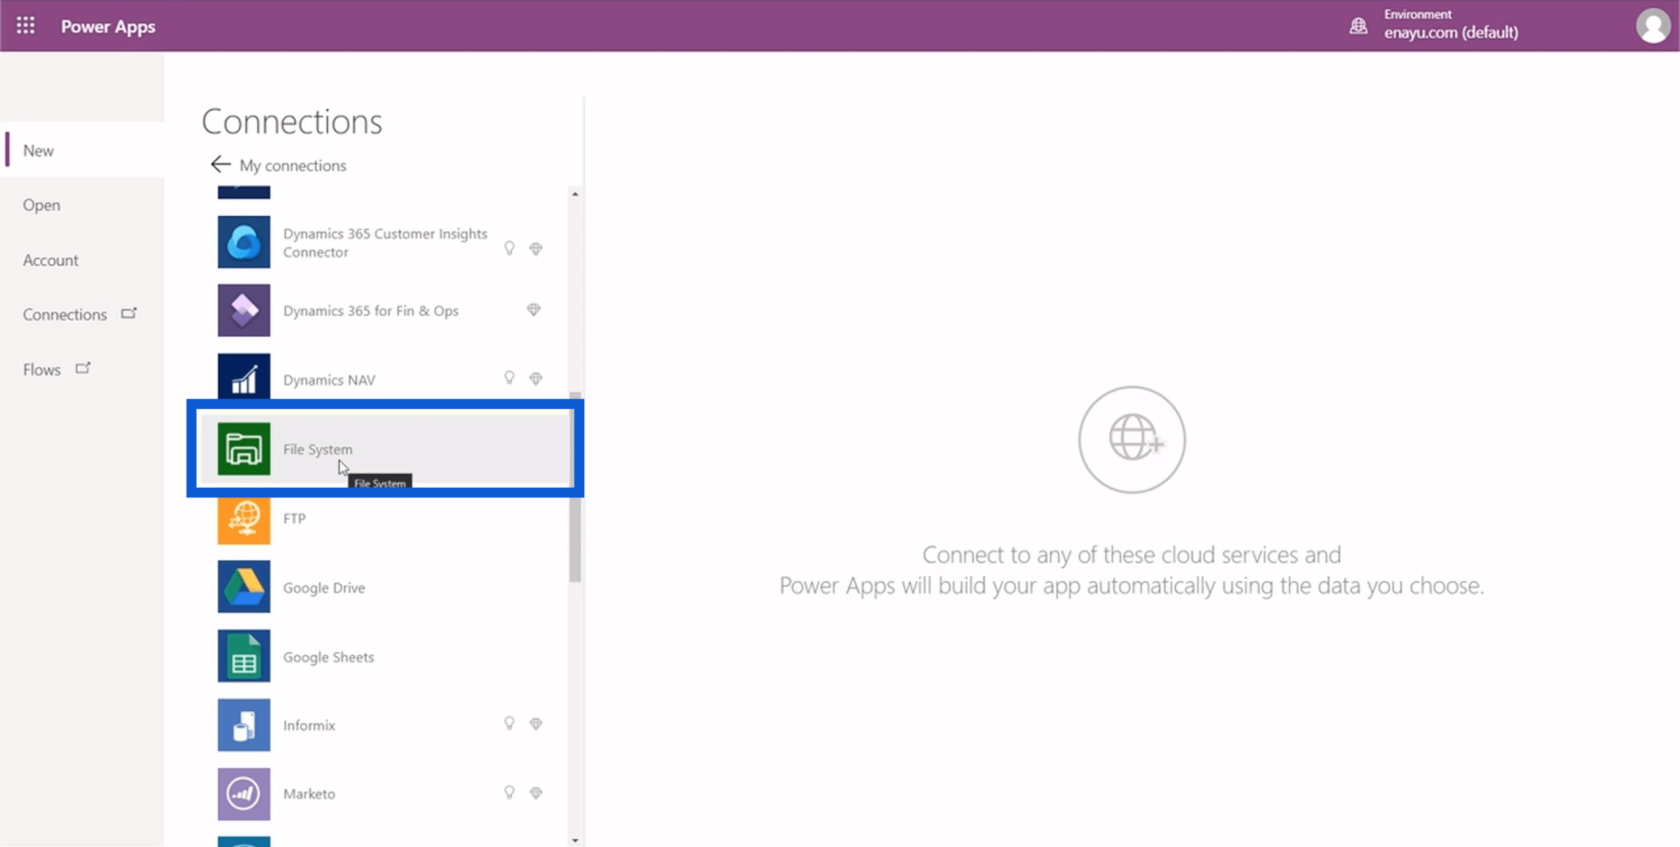Click the Informix connector icon
The width and height of the screenshot is (1680, 847).
click(x=244, y=725)
